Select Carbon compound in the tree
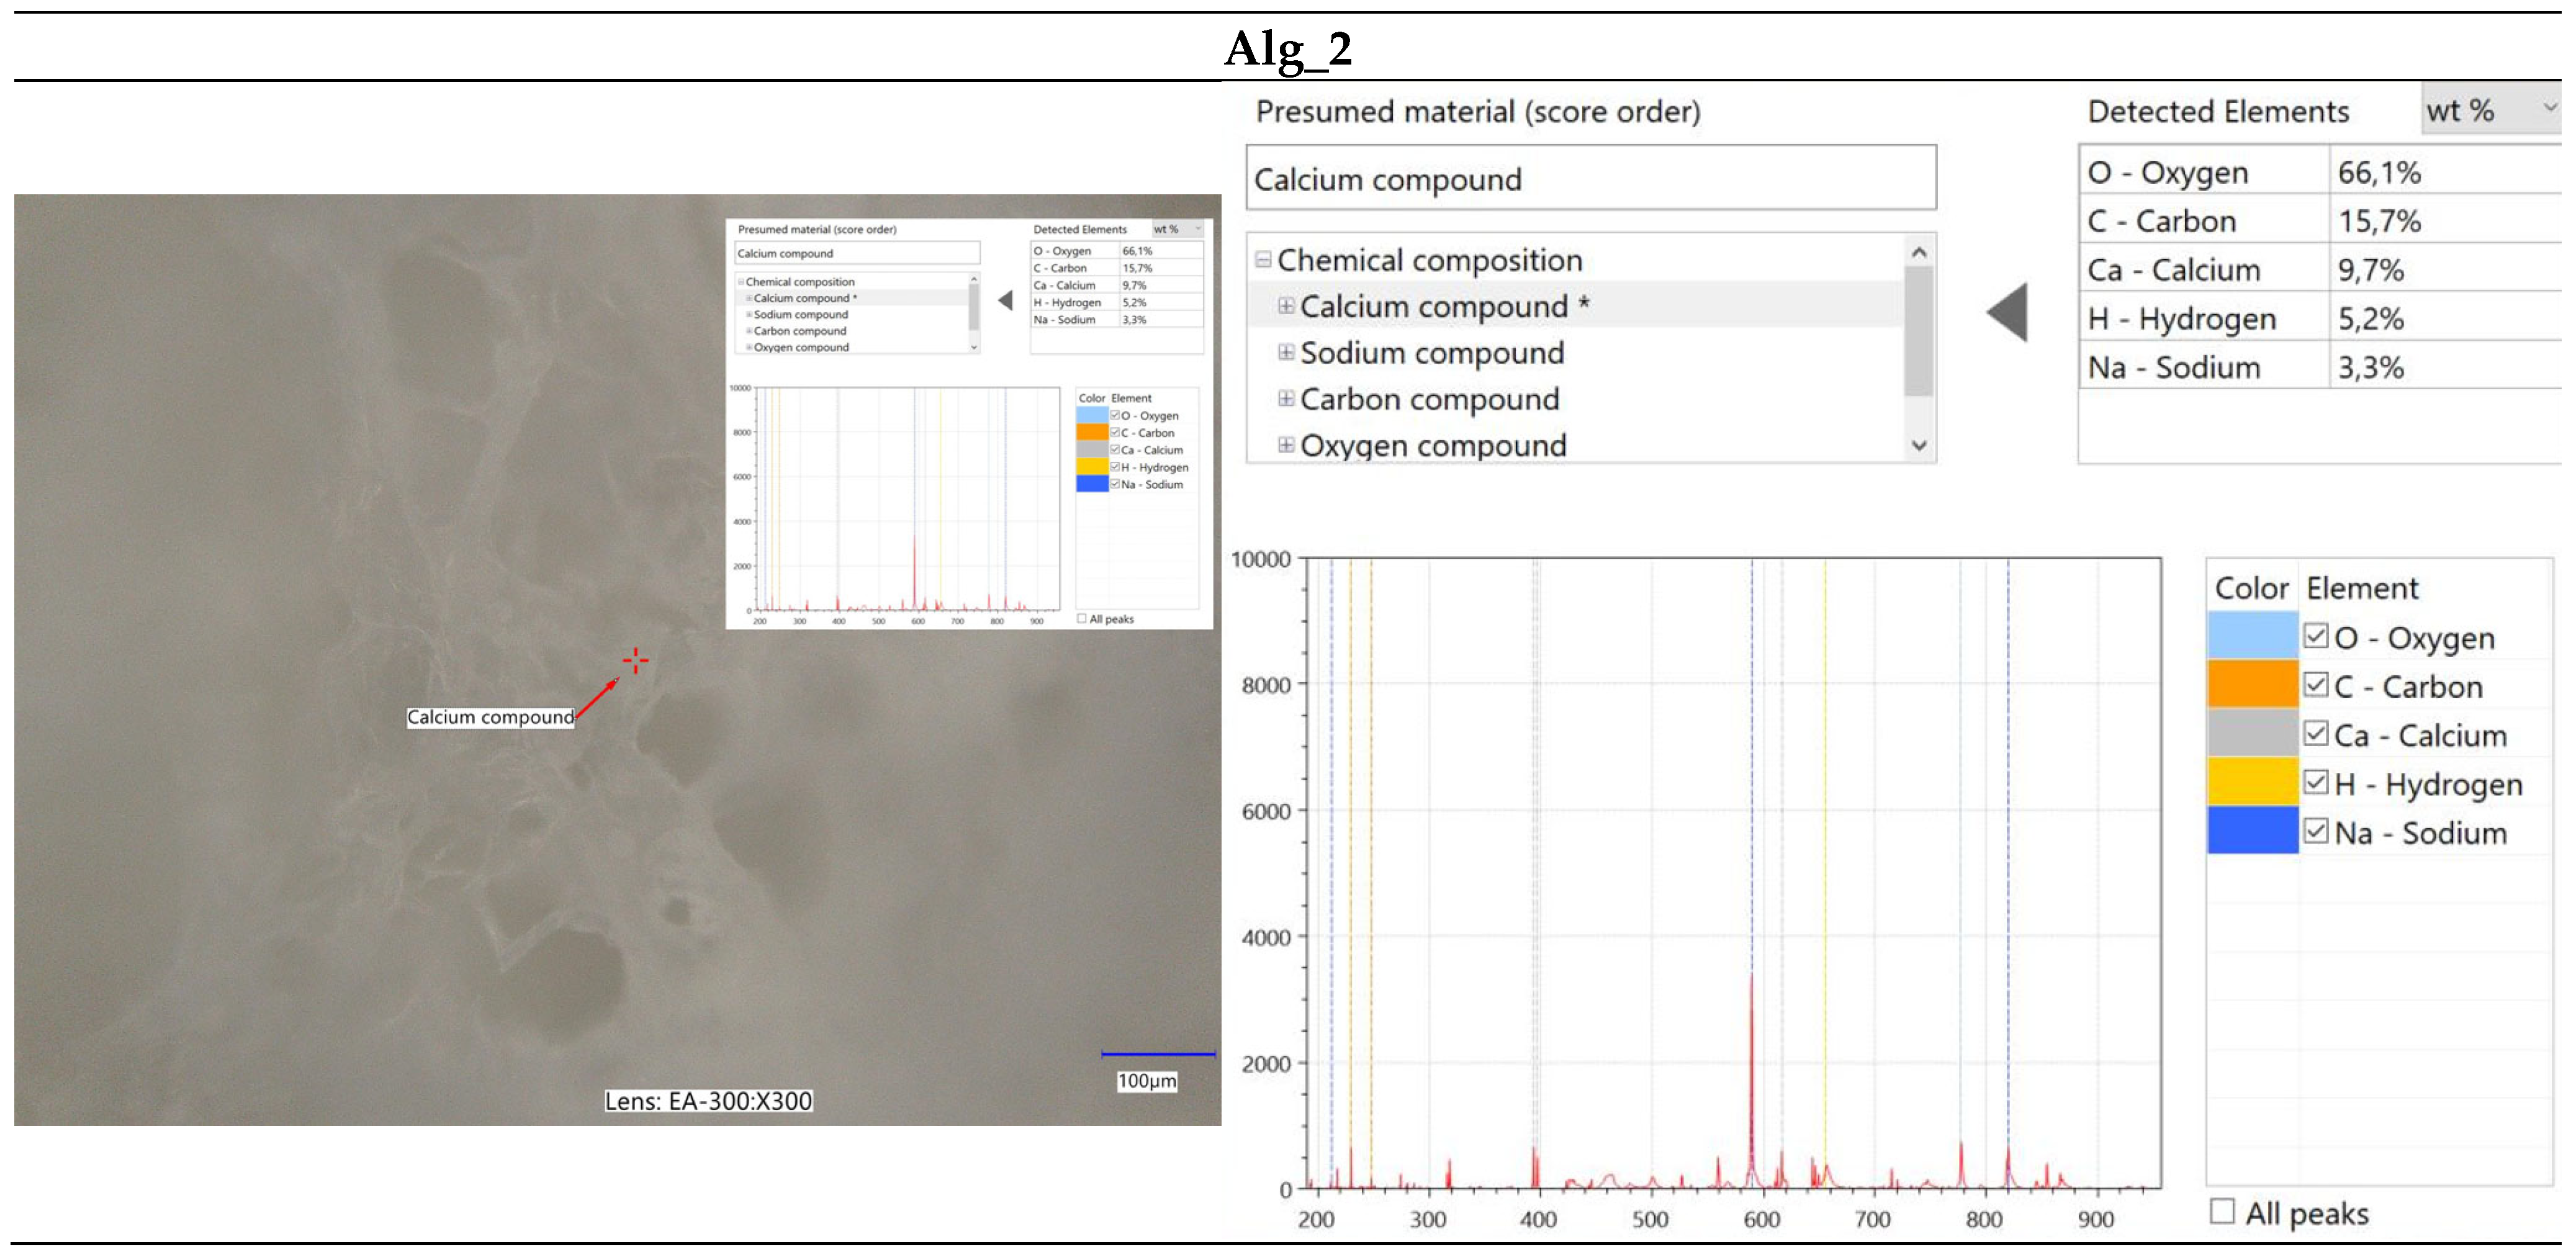Viewport: 2576px width, 1257px height. (x=1429, y=399)
